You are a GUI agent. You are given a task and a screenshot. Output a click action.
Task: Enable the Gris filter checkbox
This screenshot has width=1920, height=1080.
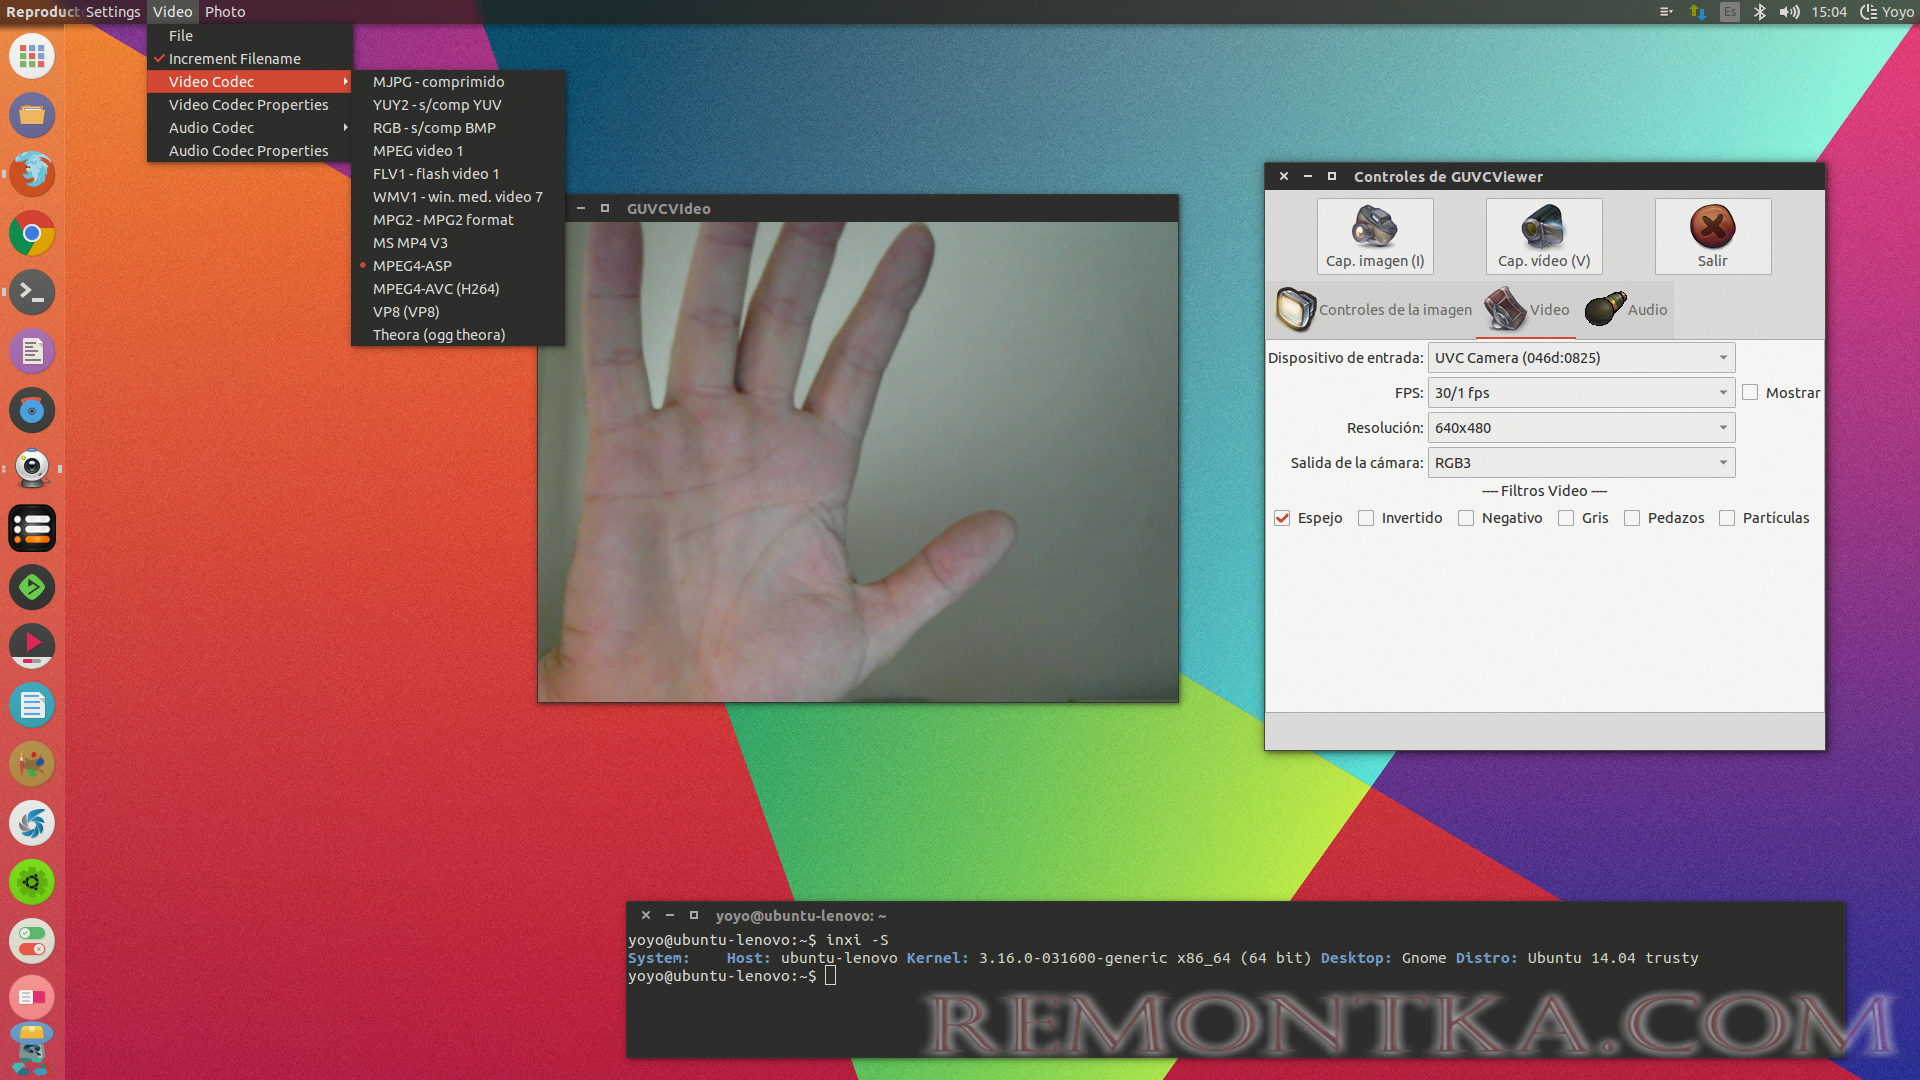click(1566, 518)
